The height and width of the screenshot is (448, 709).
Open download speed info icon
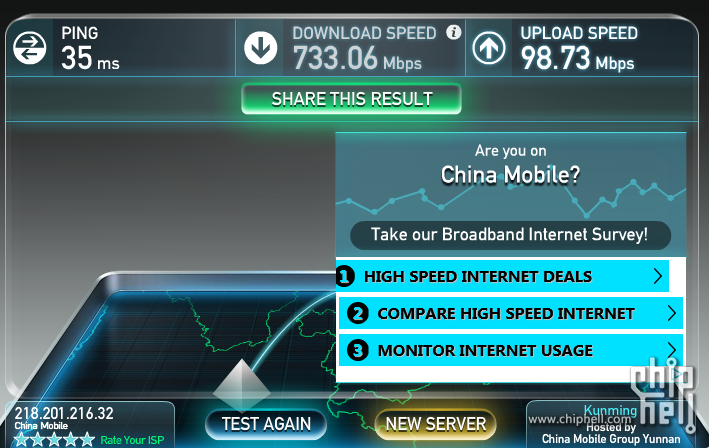pos(454,32)
